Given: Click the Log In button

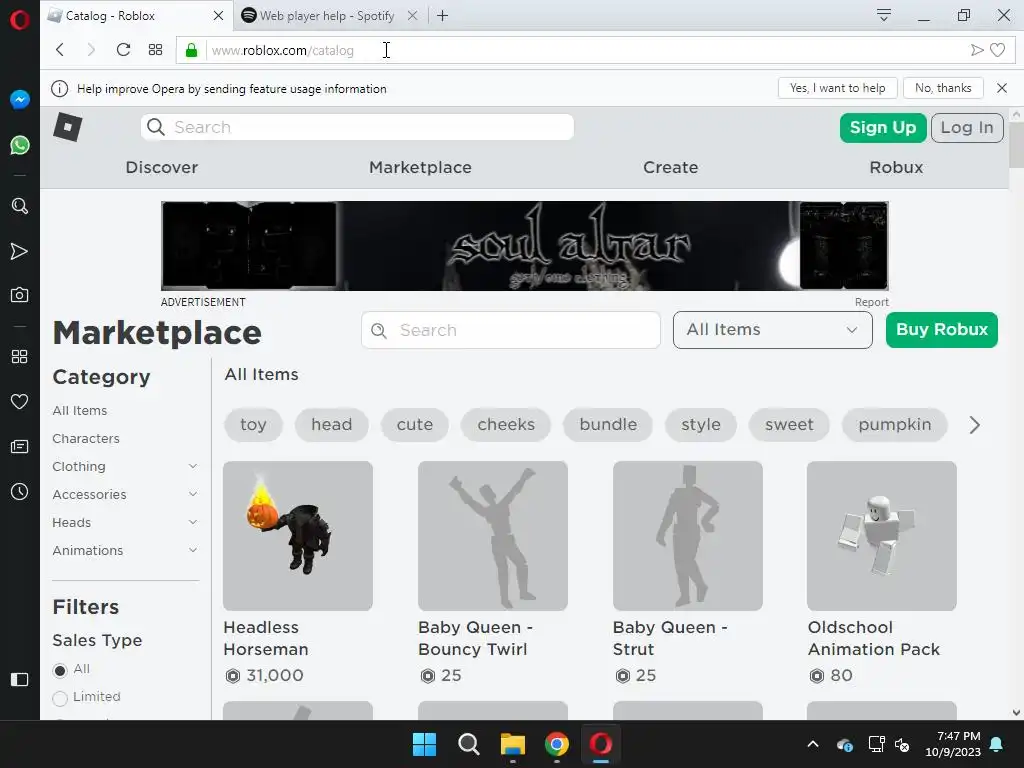Looking at the screenshot, I should (967, 127).
